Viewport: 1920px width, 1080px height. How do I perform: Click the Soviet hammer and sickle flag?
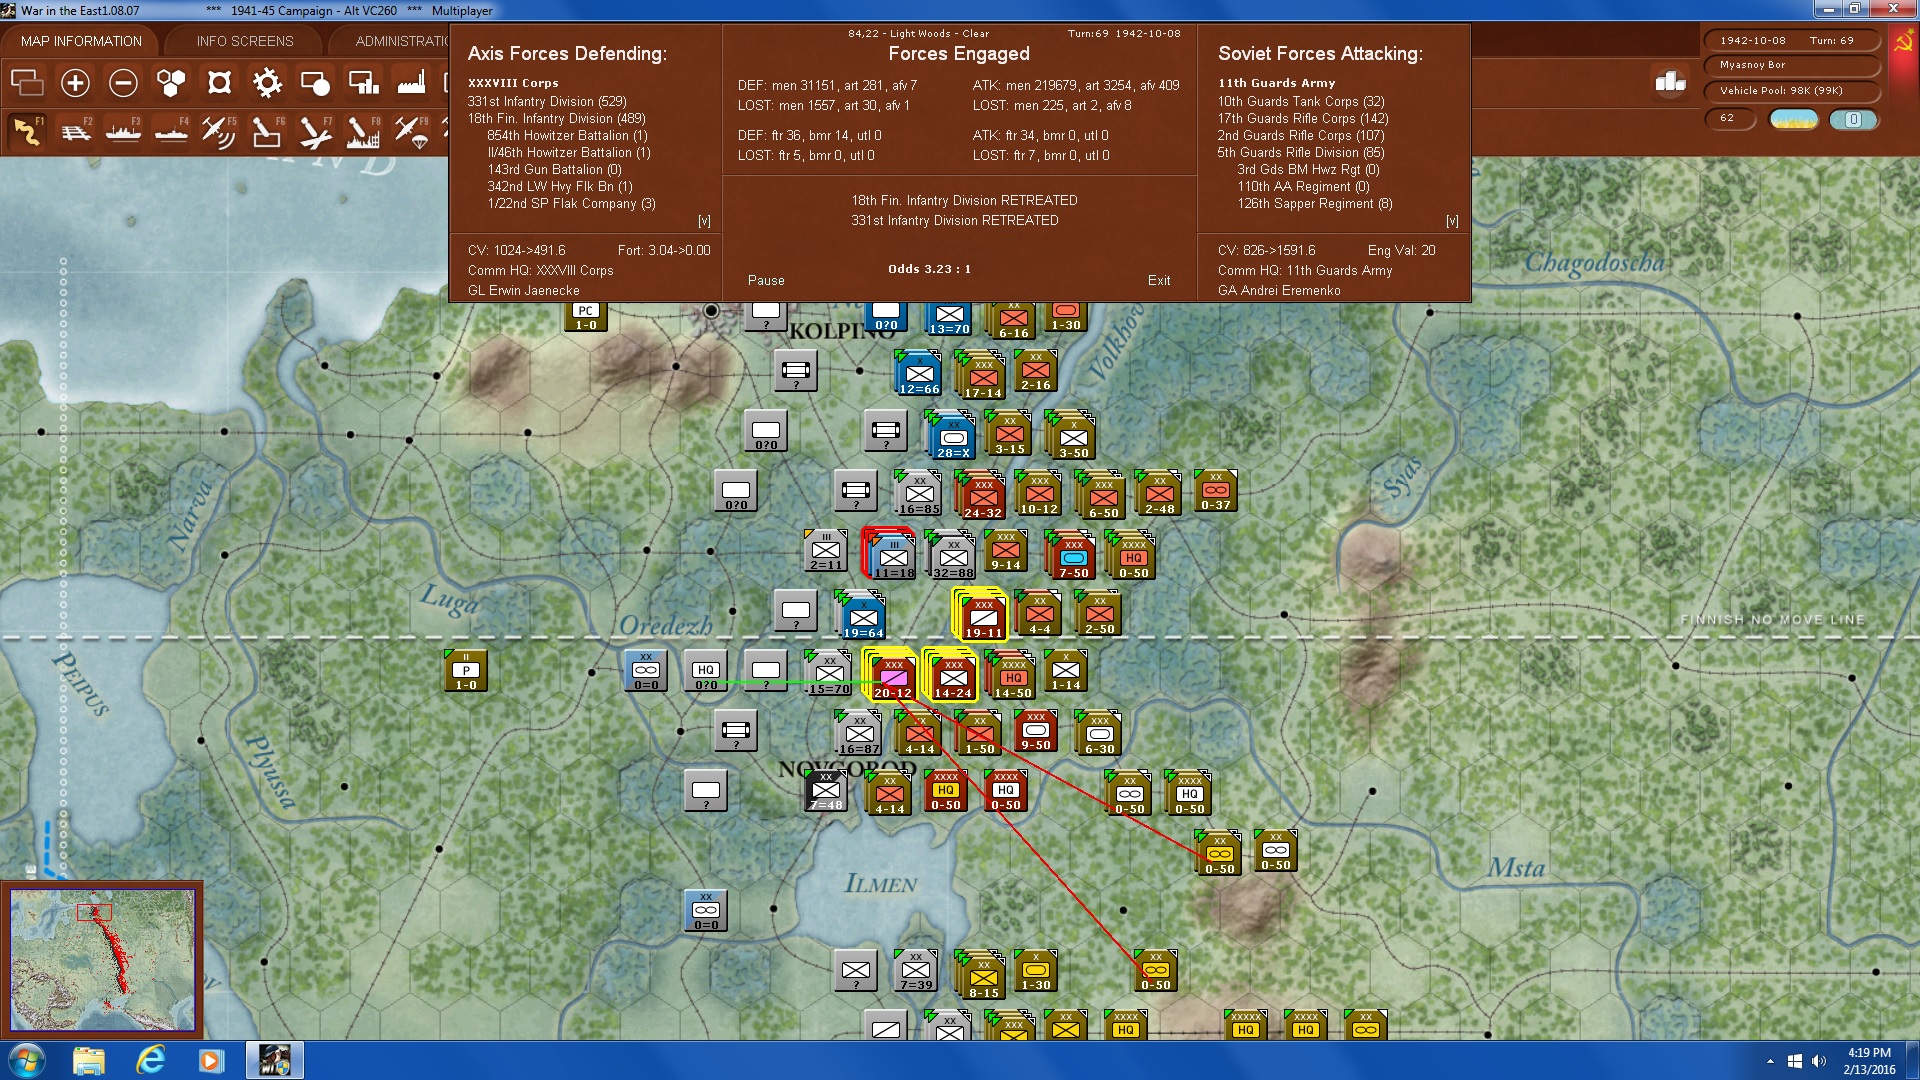(1903, 43)
